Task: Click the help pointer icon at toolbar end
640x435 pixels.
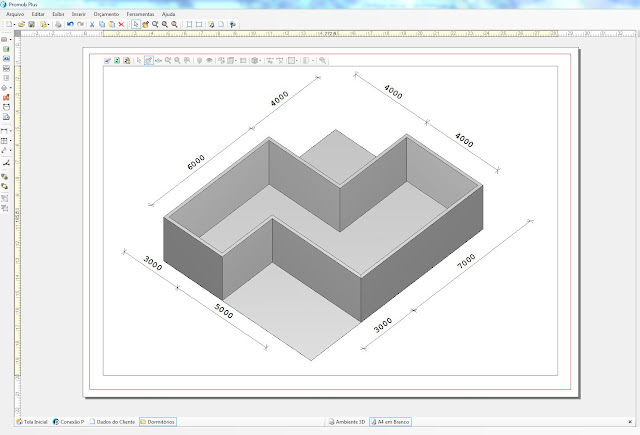Action: (x=233, y=24)
